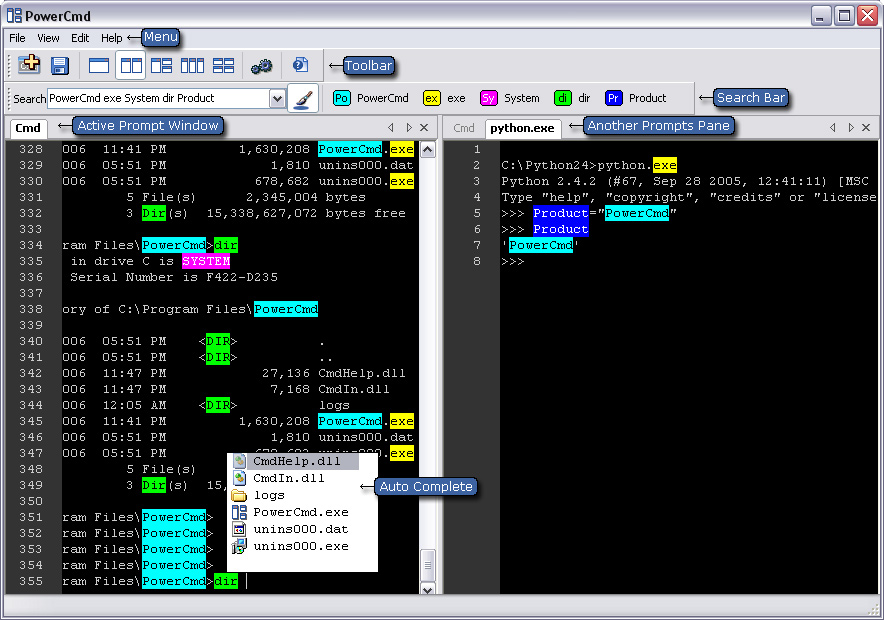Expand the Search history dropdown arrow
The width and height of the screenshot is (884, 620).
click(x=277, y=99)
